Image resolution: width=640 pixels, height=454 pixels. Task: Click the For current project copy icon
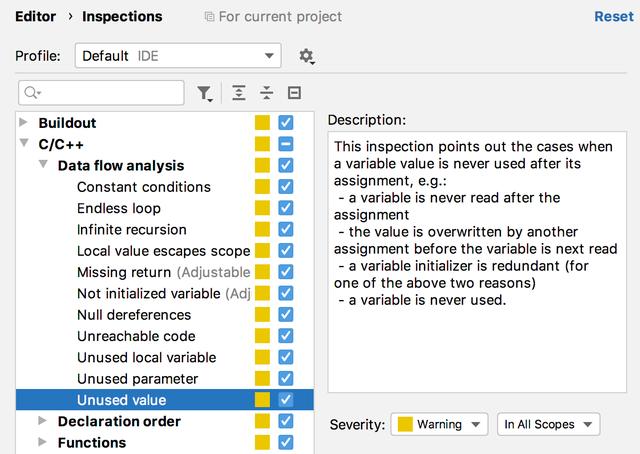click(x=209, y=17)
